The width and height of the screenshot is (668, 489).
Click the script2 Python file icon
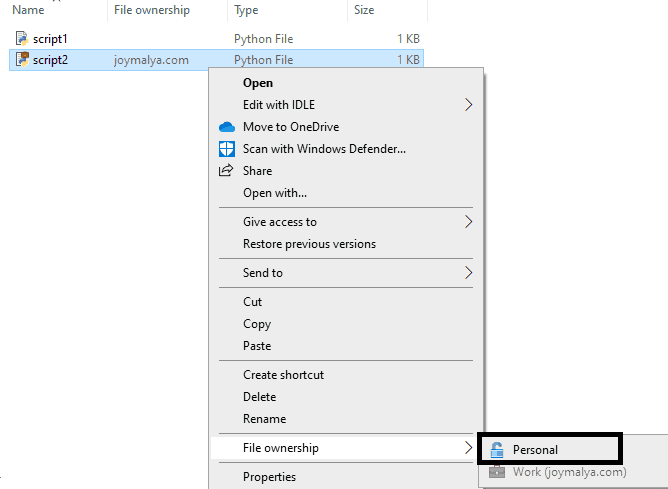pyautogui.click(x=22, y=59)
